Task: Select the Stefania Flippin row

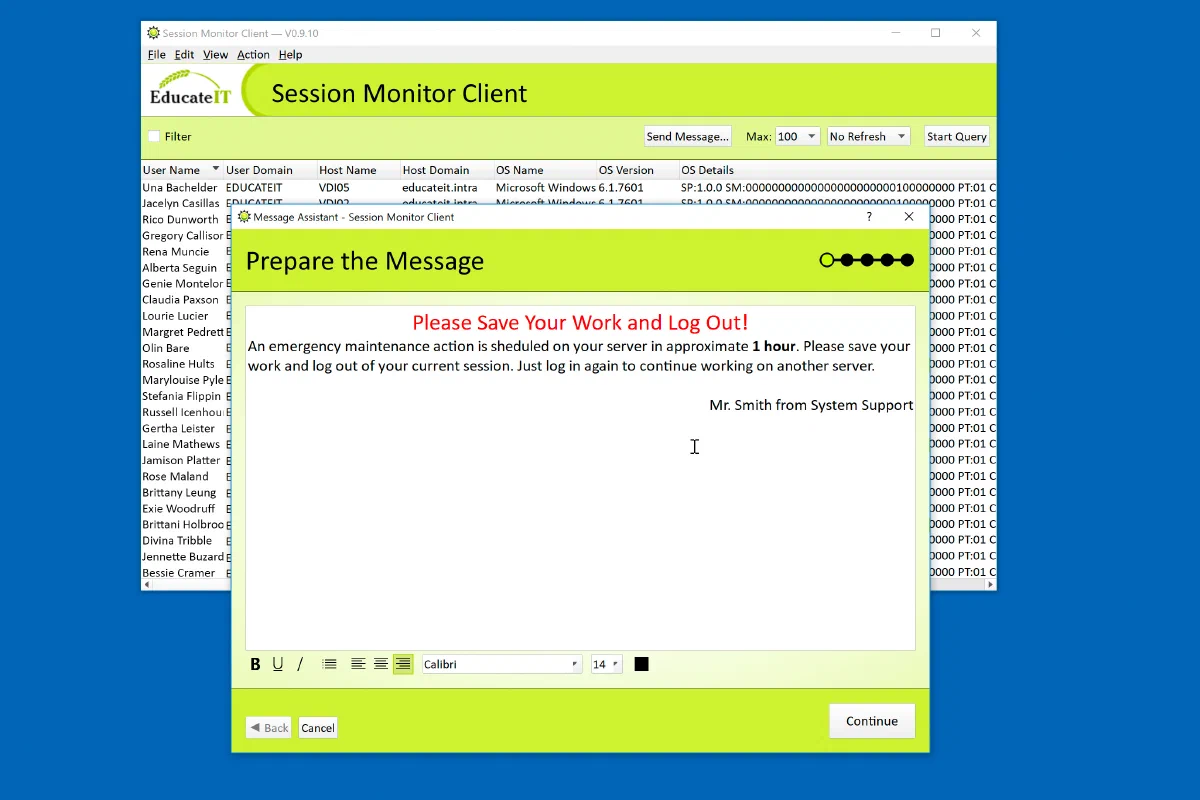Action: [x=186, y=396]
